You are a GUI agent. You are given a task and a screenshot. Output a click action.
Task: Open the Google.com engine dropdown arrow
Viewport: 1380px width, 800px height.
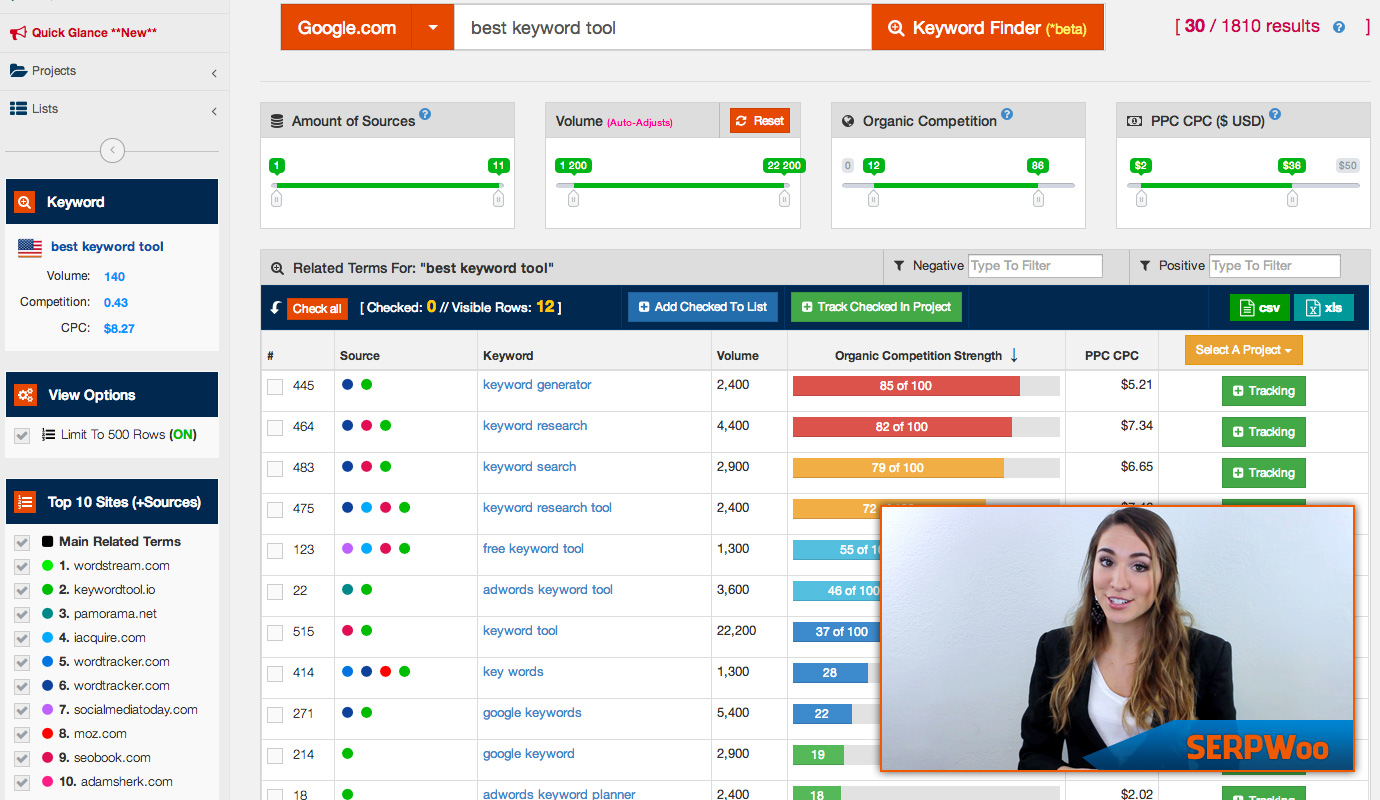click(x=433, y=28)
